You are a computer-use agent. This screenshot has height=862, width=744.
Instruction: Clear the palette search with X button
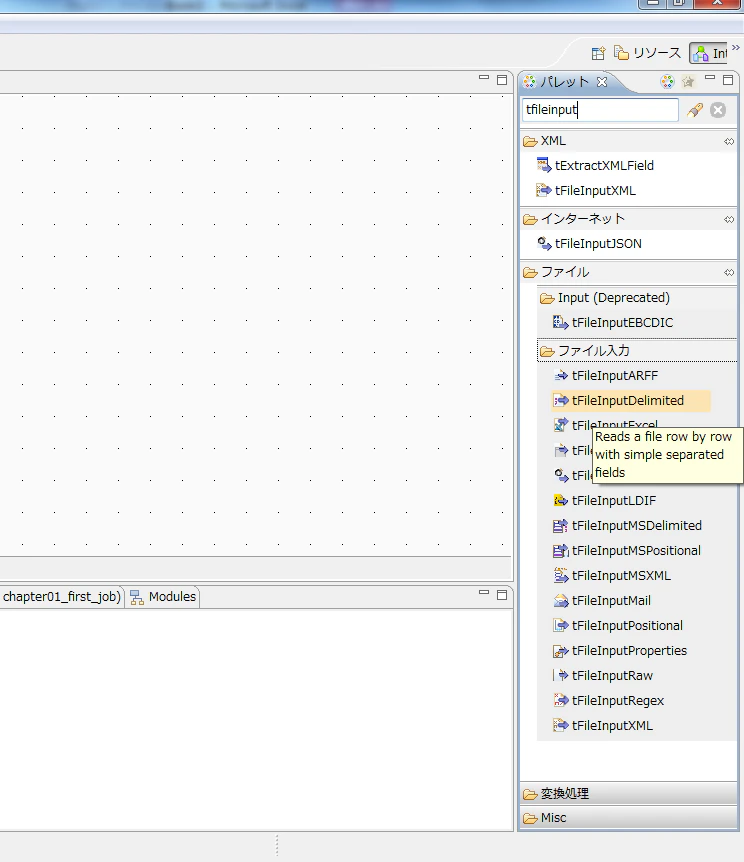click(718, 110)
